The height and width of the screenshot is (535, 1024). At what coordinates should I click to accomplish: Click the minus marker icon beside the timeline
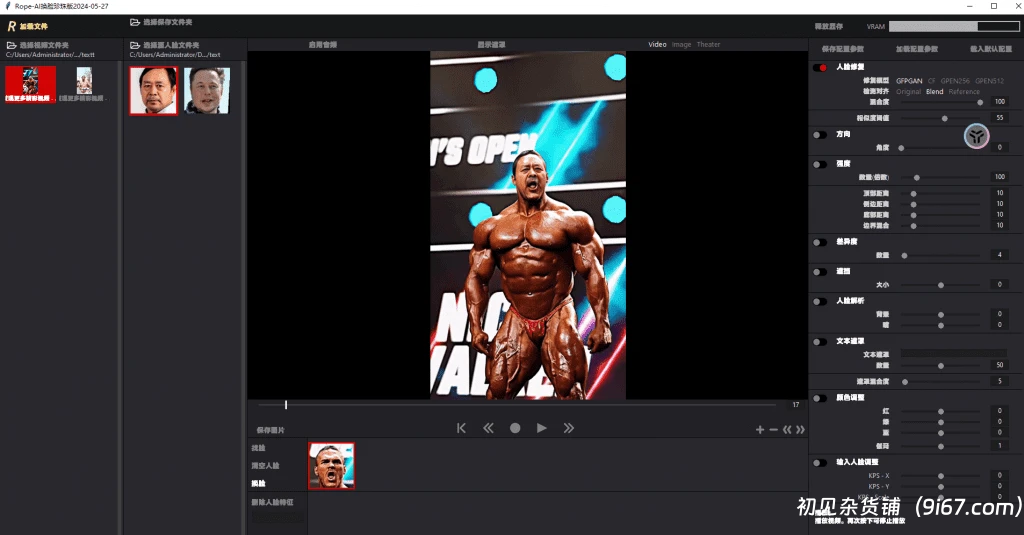[773, 430]
